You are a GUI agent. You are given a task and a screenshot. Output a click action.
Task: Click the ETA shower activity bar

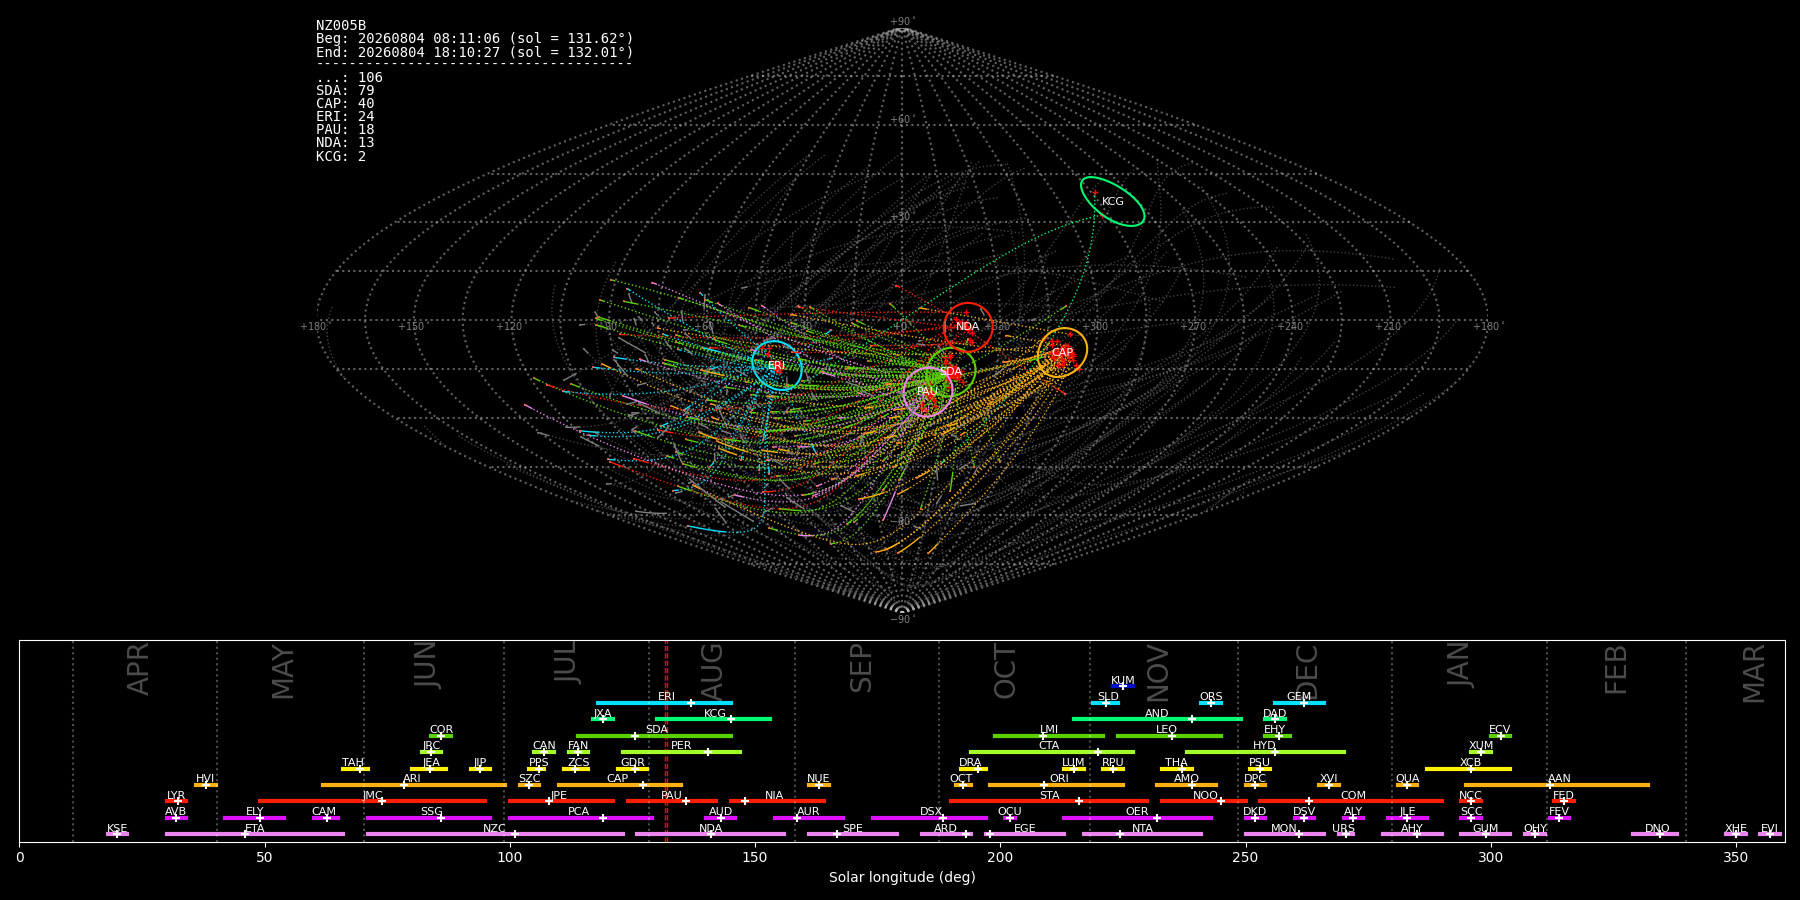click(x=255, y=834)
